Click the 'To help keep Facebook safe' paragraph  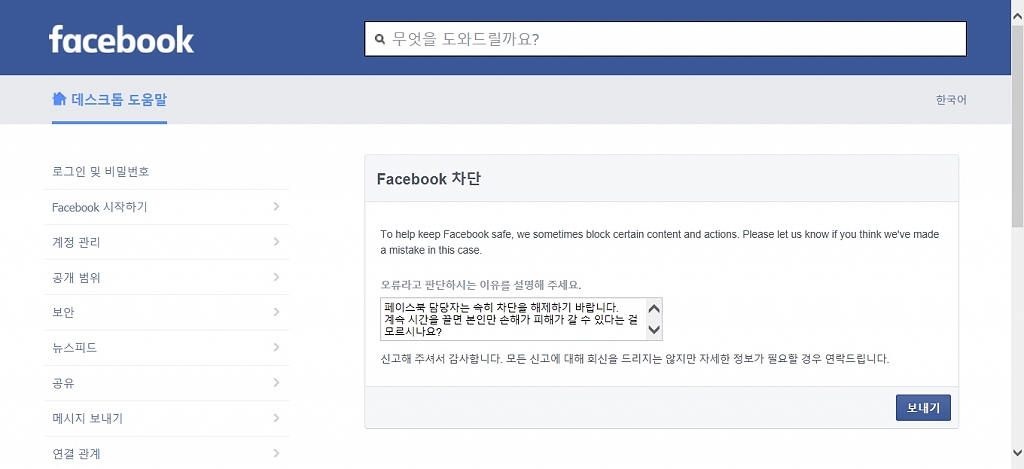coord(660,242)
